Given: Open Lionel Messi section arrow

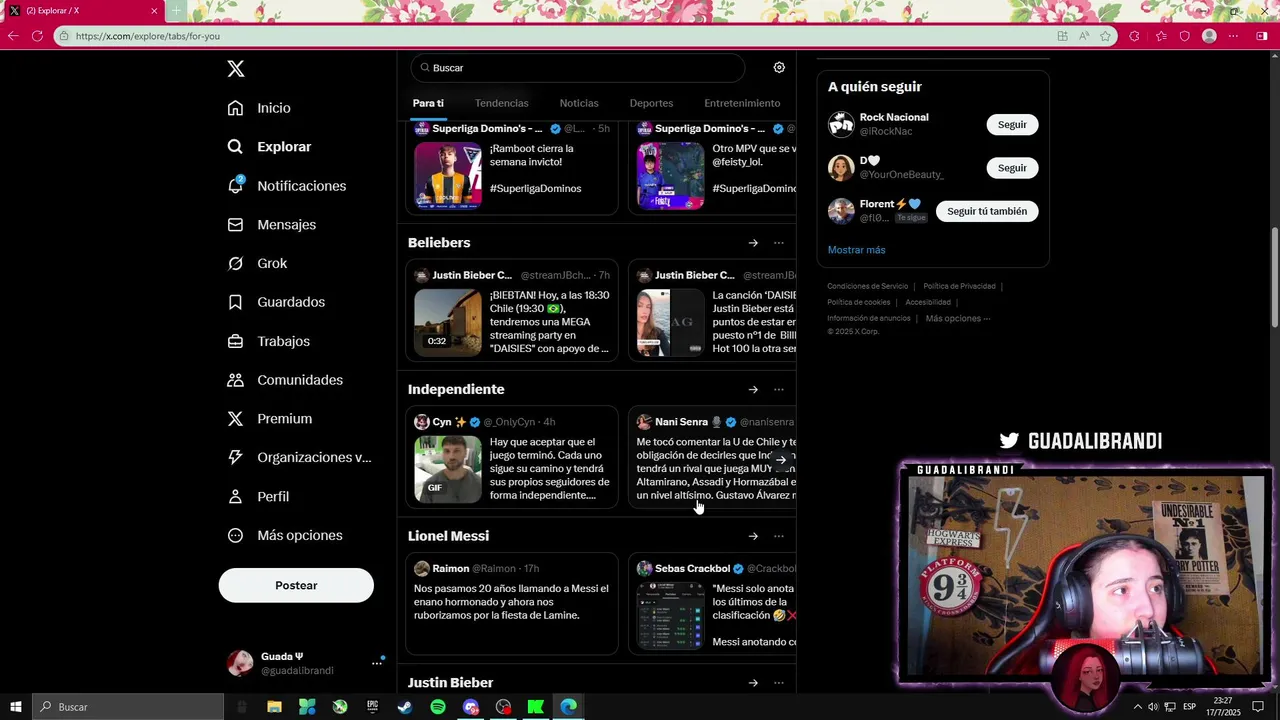Looking at the screenshot, I should pyautogui.click(x=753, y=536).
